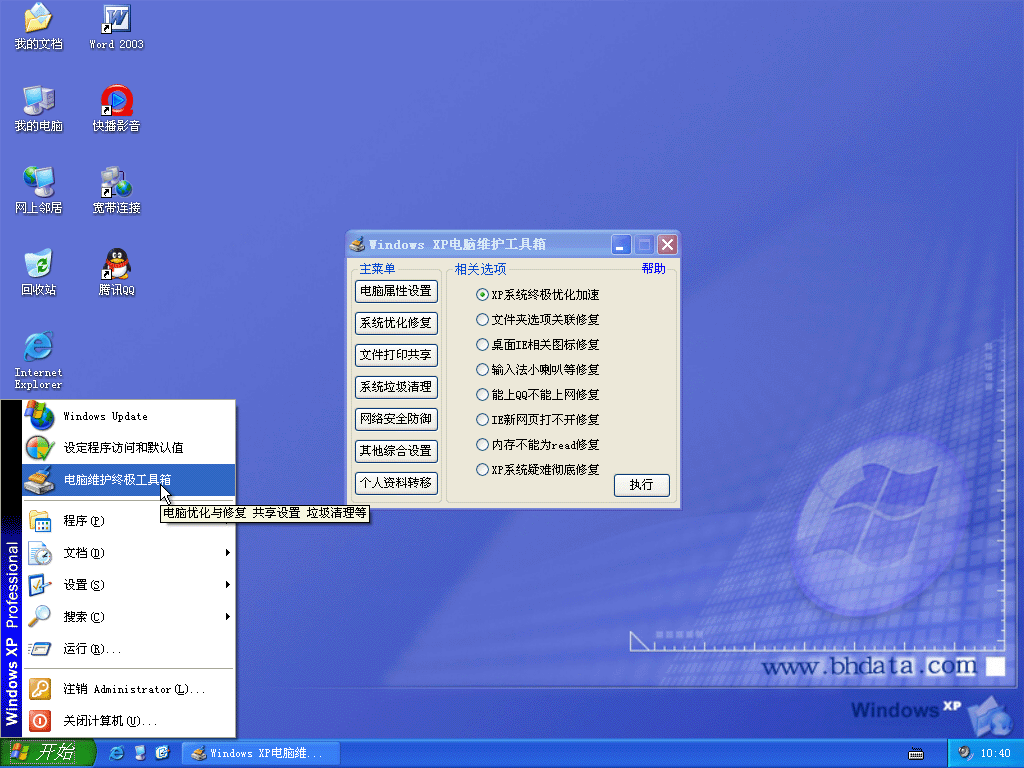Viewport: 1024px width, 768px height.
Task: Click the 文件打印共享 button
Action: click(x=396, y=355)
